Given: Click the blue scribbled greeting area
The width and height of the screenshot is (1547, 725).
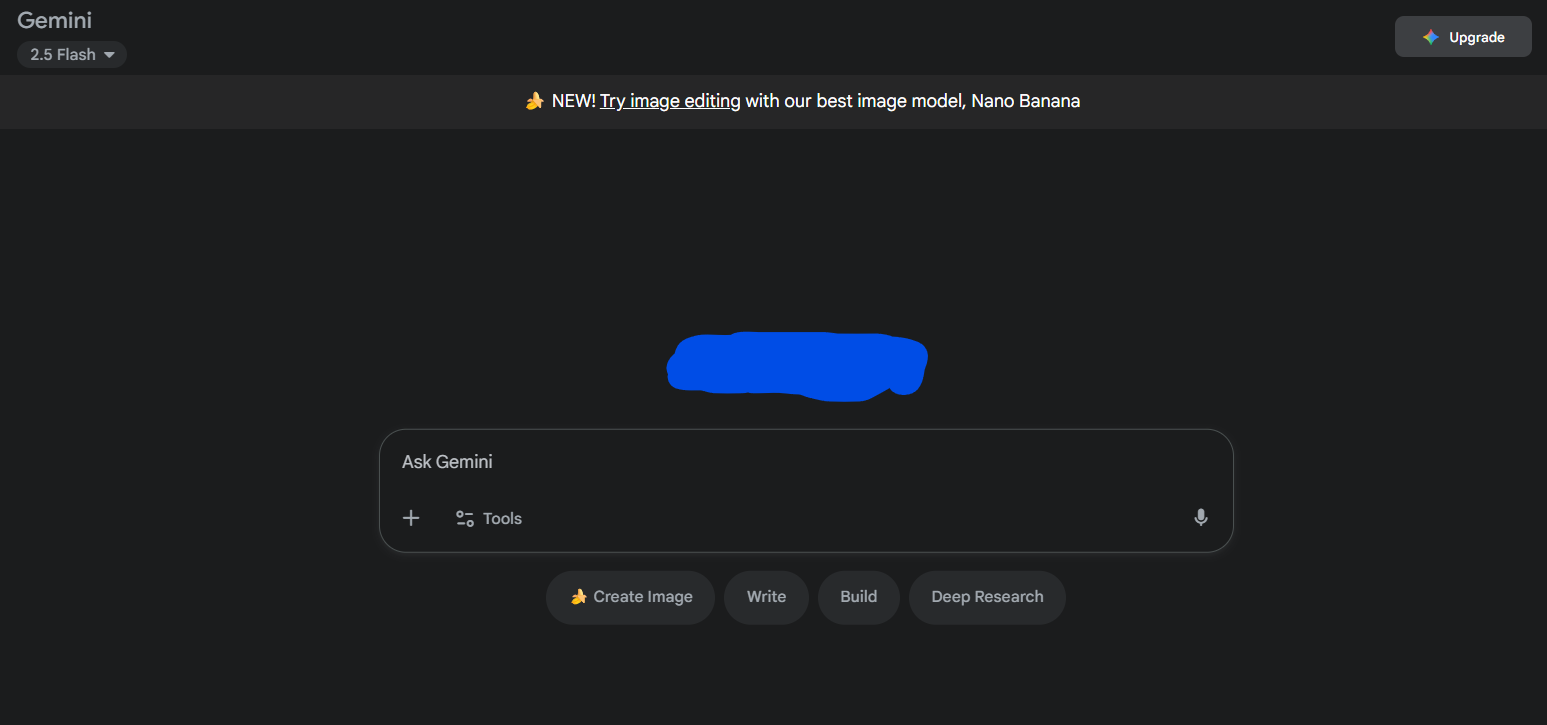Looking at the screenshot, I should [x=797, y=365].
